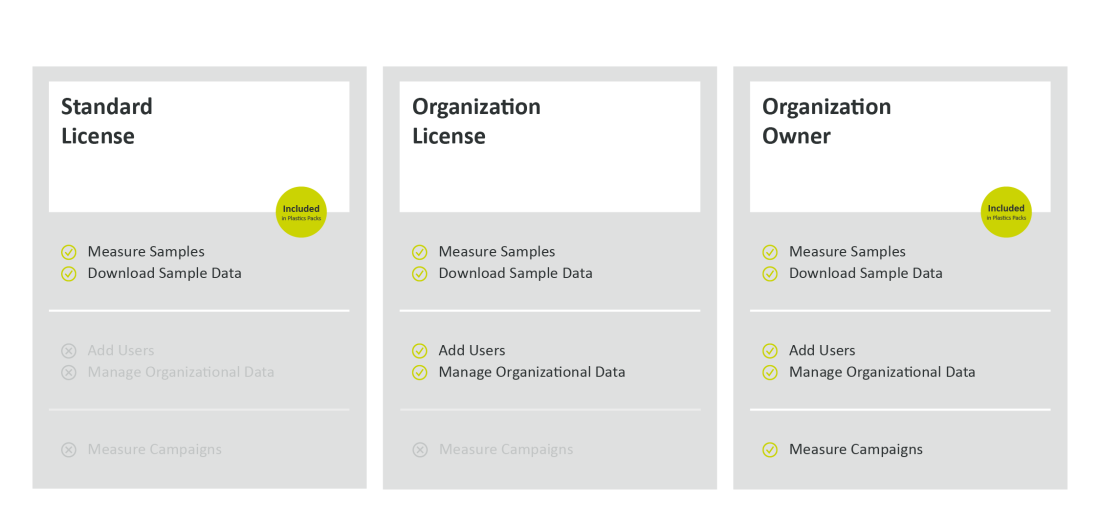This screenshot has height=506, width=1100.
Task: Click check icon for Organization Owner Download Sample Data
Action: click(x=770, y=274)
